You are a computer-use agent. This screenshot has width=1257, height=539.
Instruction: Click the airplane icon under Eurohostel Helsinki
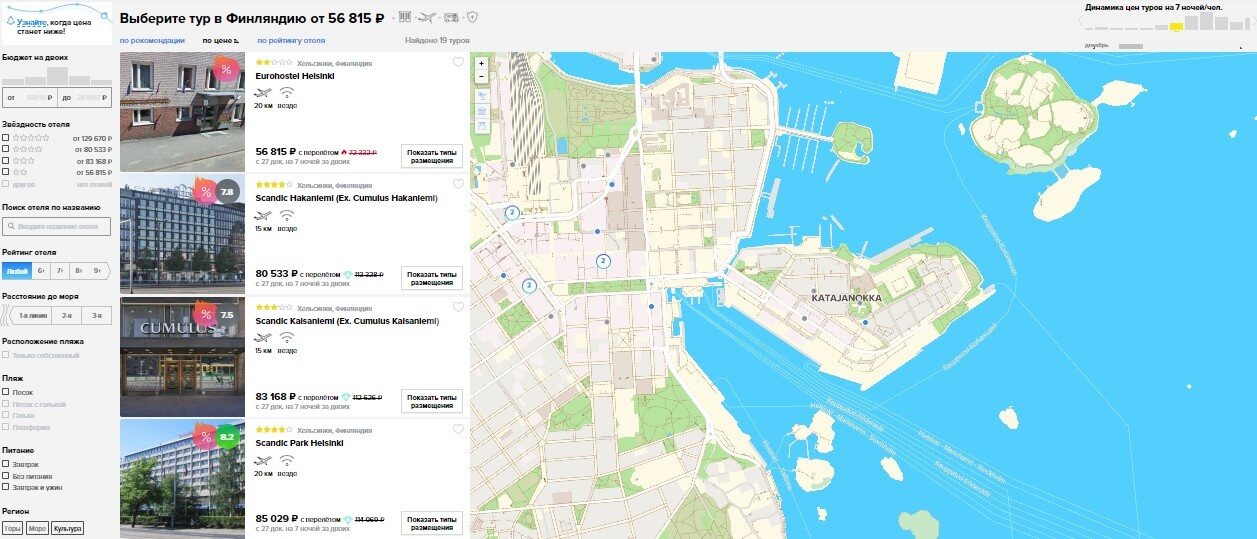[x=263, y=93]
